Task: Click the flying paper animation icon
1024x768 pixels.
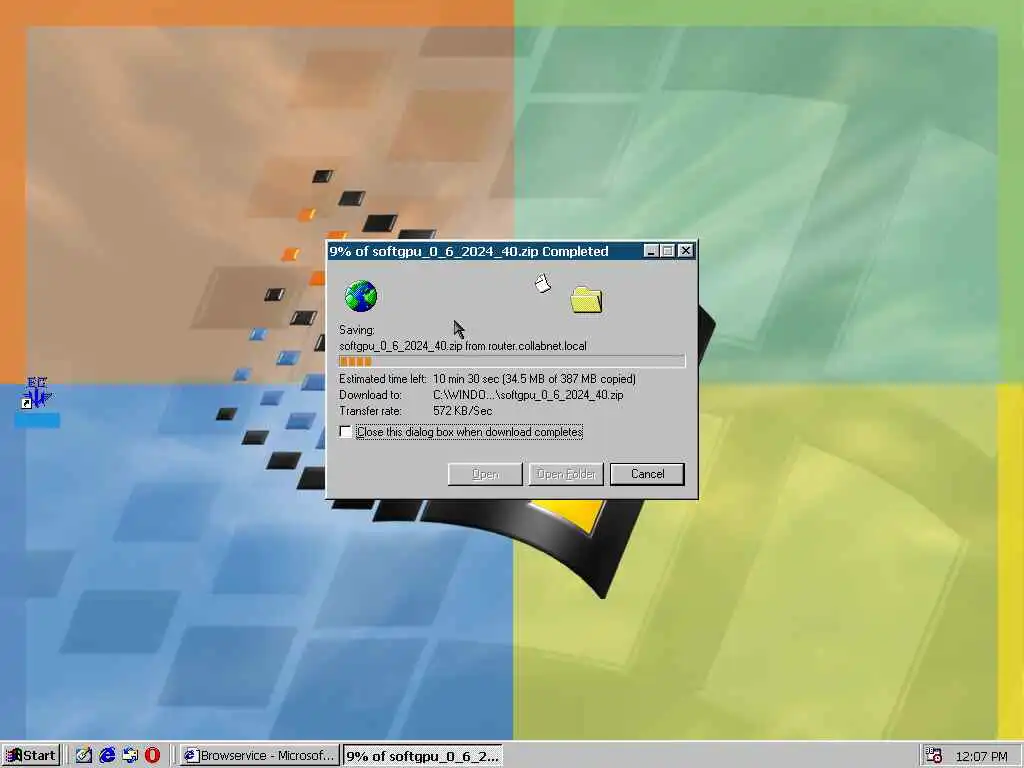Action: click(x=543, y=283)
